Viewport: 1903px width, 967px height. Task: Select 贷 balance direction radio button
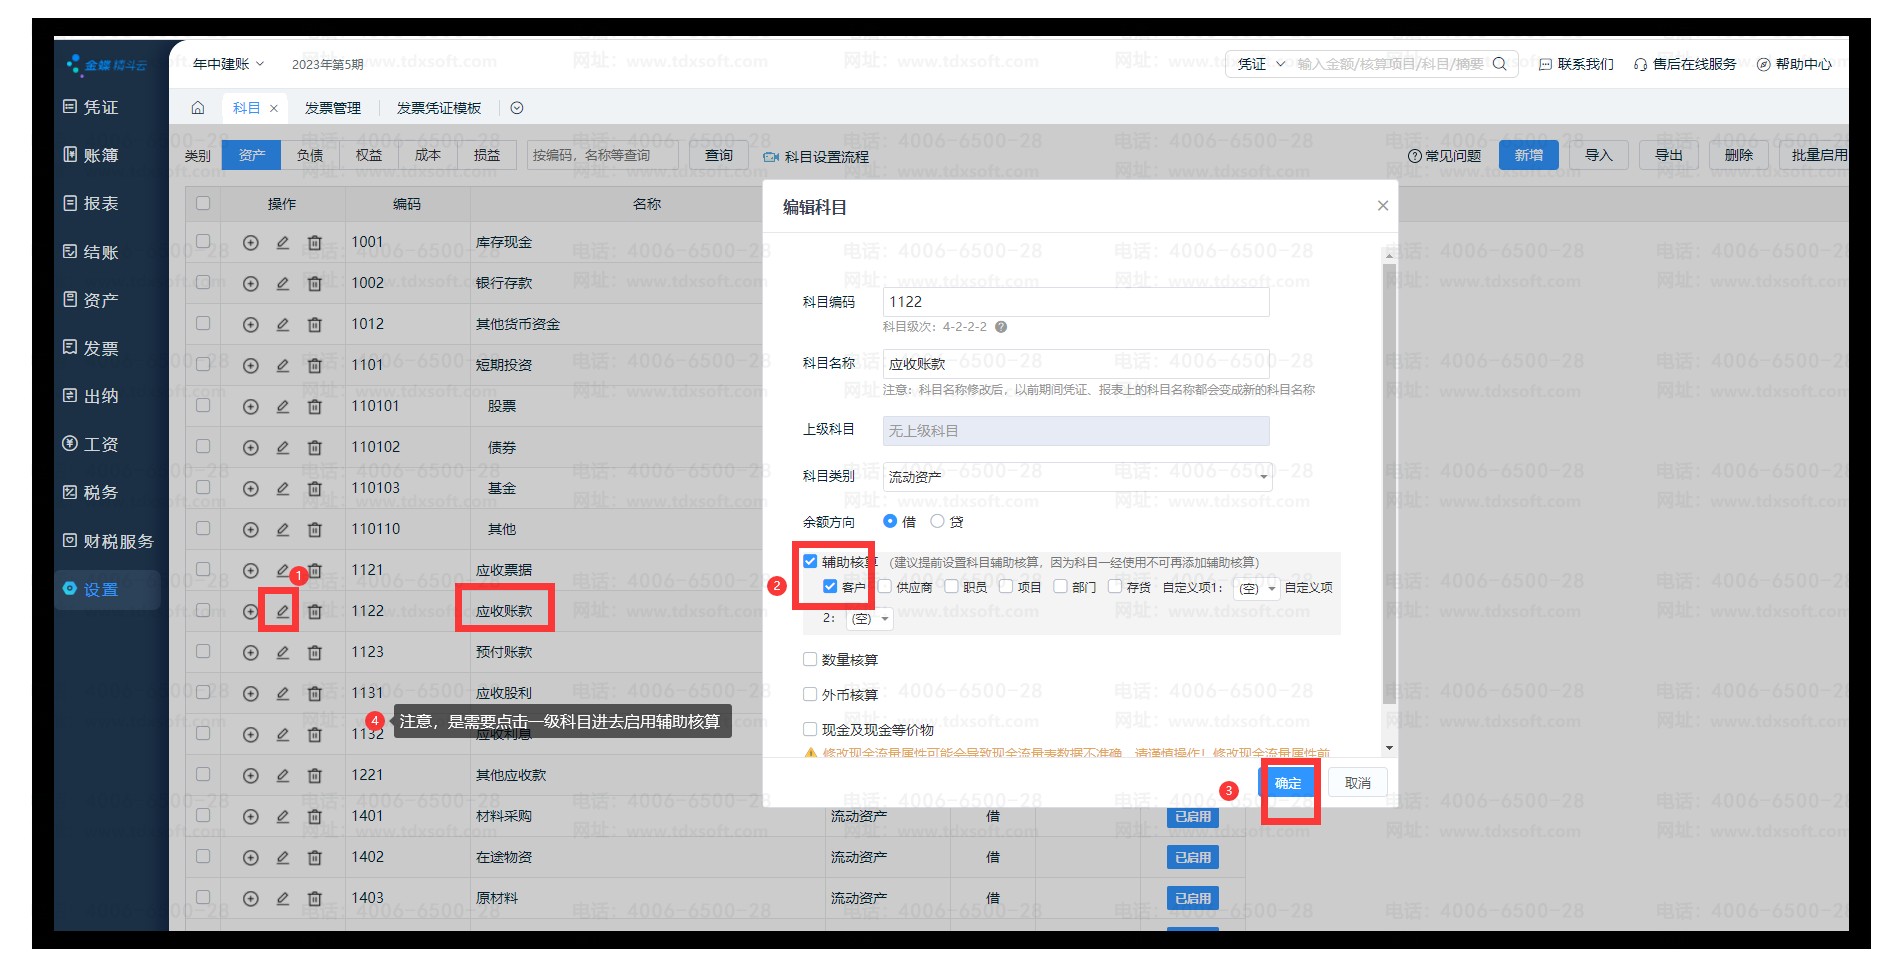coord(937,521)
